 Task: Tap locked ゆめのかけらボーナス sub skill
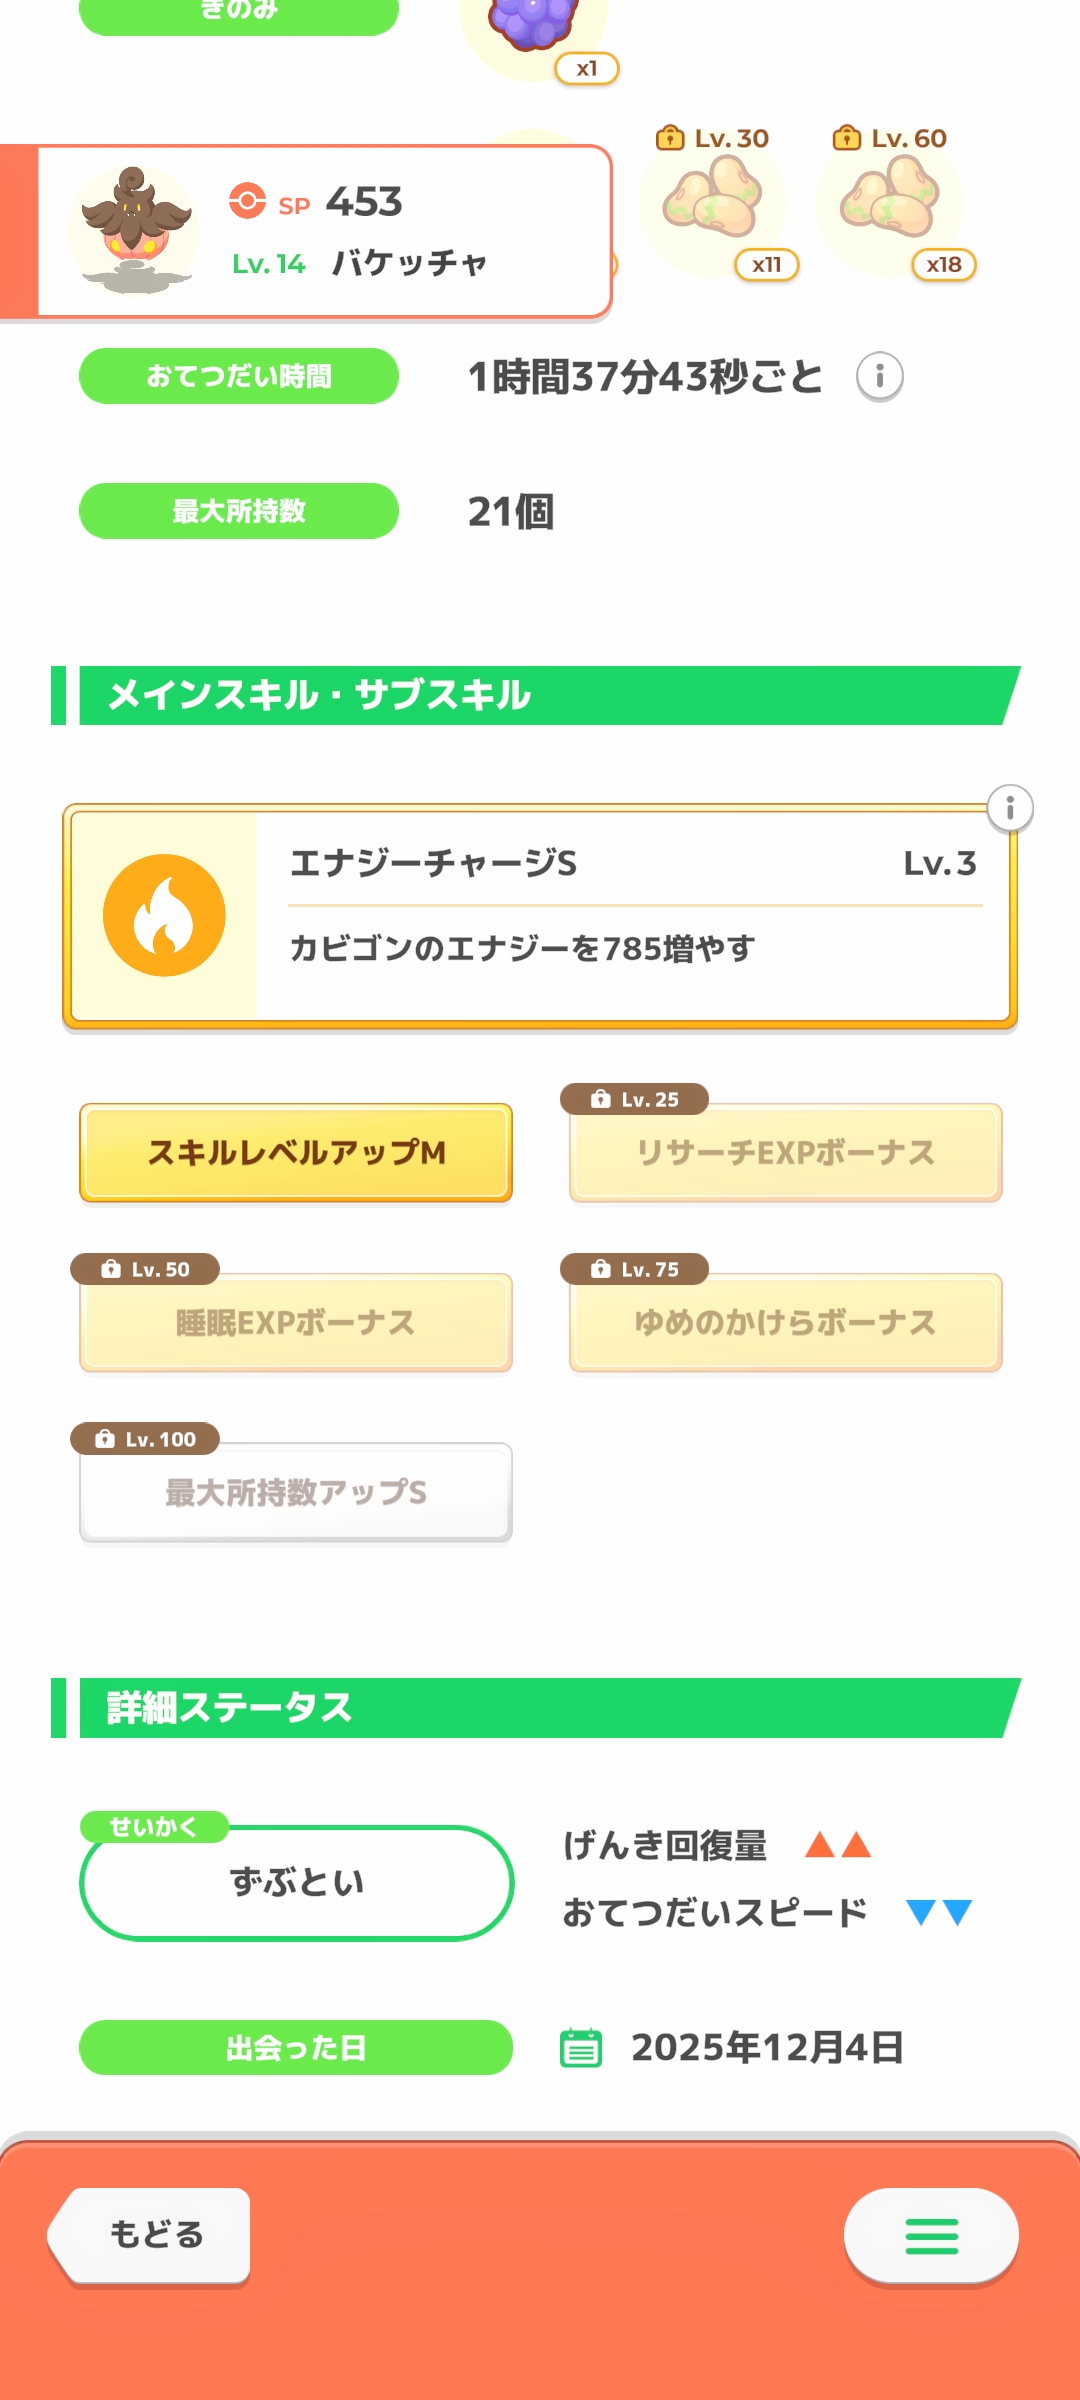pyautogui.click(x=786, y=1323)
